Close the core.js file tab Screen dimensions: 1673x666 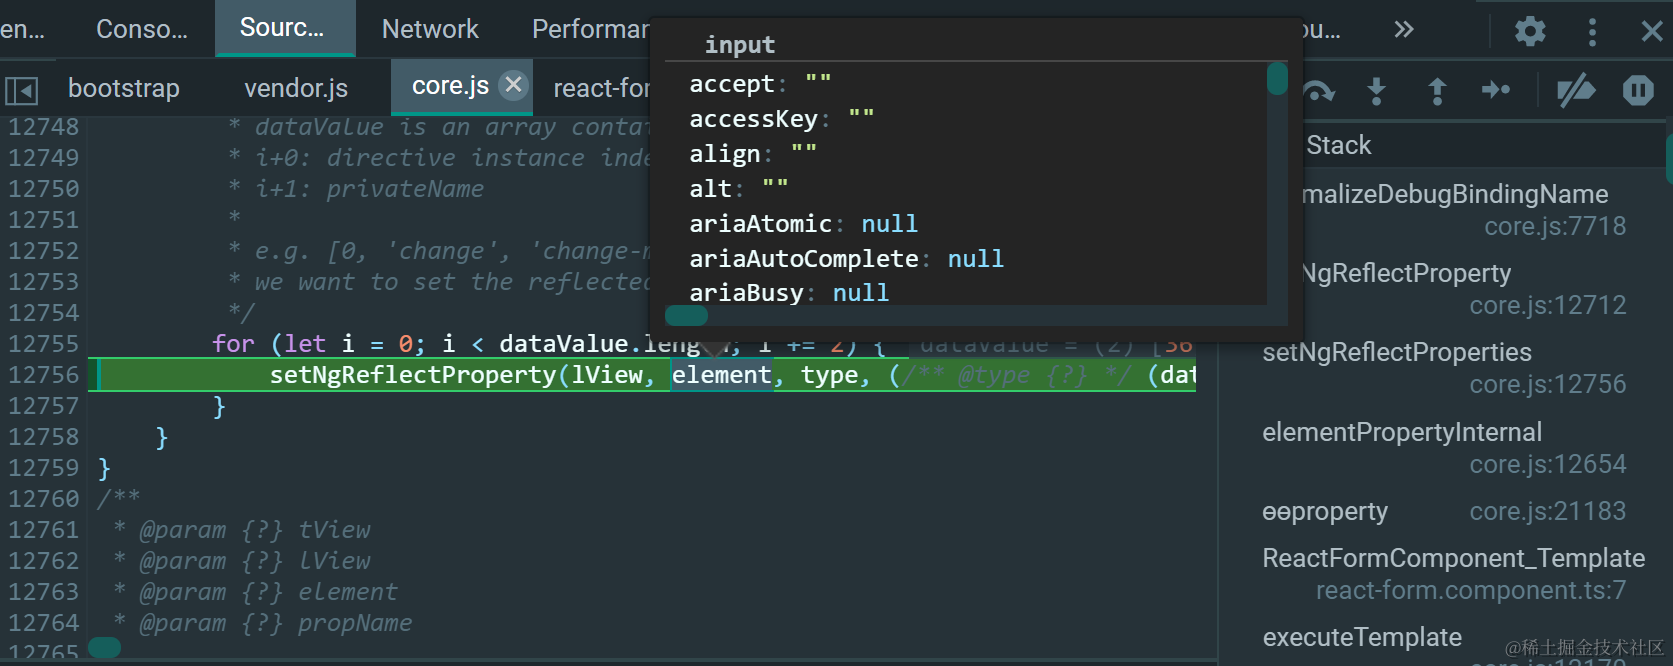point(513,85)
